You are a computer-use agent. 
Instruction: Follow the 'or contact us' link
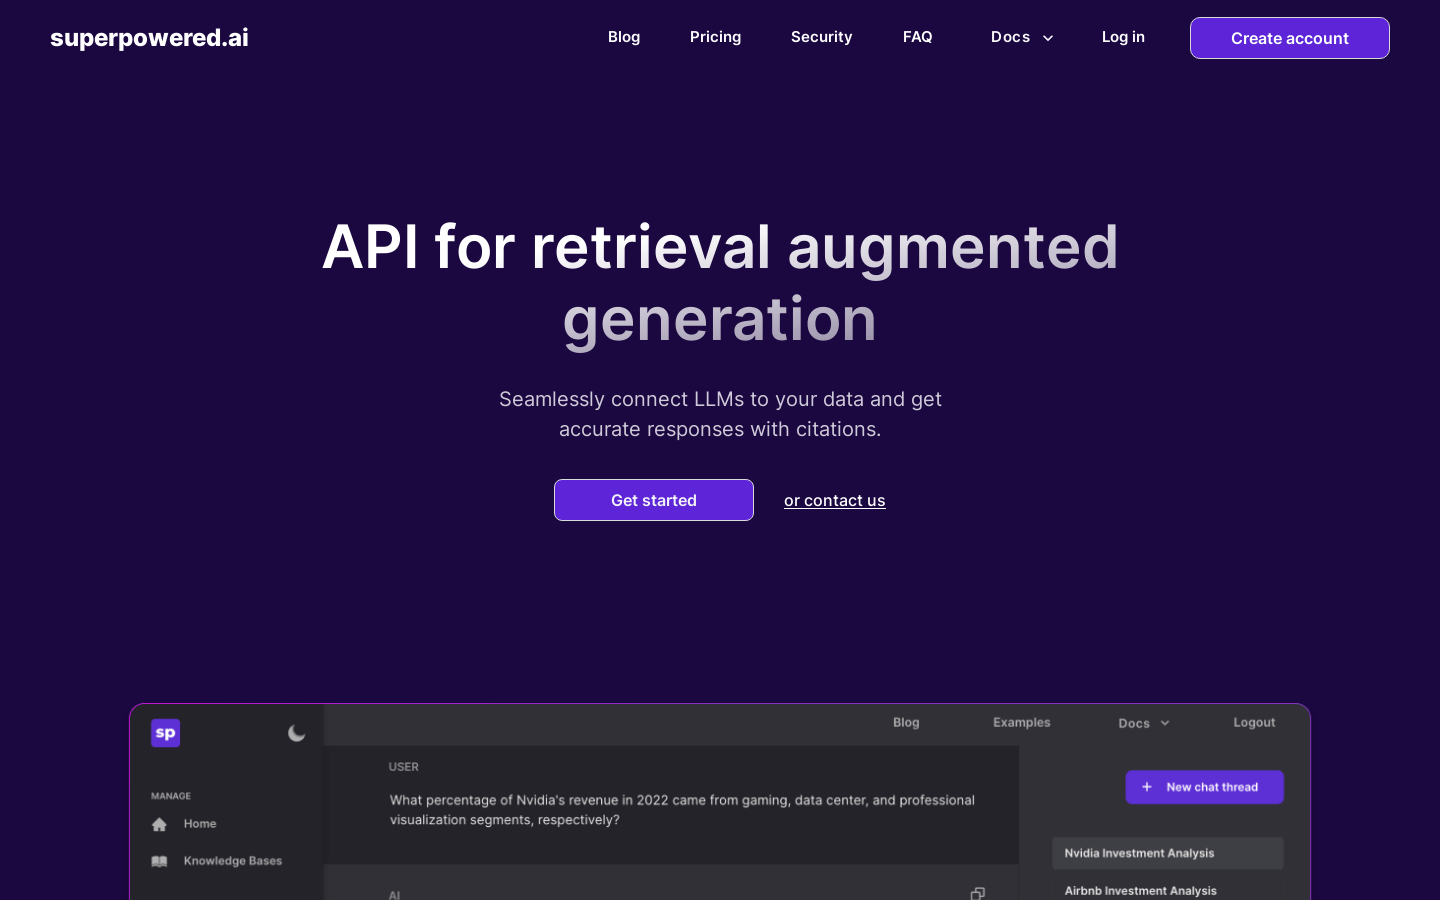(x=834, y=500)
